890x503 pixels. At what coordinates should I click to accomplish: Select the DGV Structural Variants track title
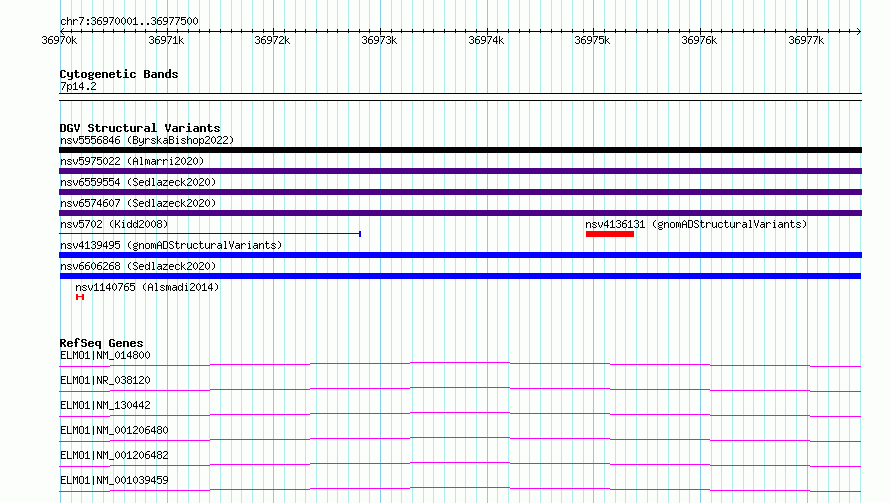tap(140, 128)
